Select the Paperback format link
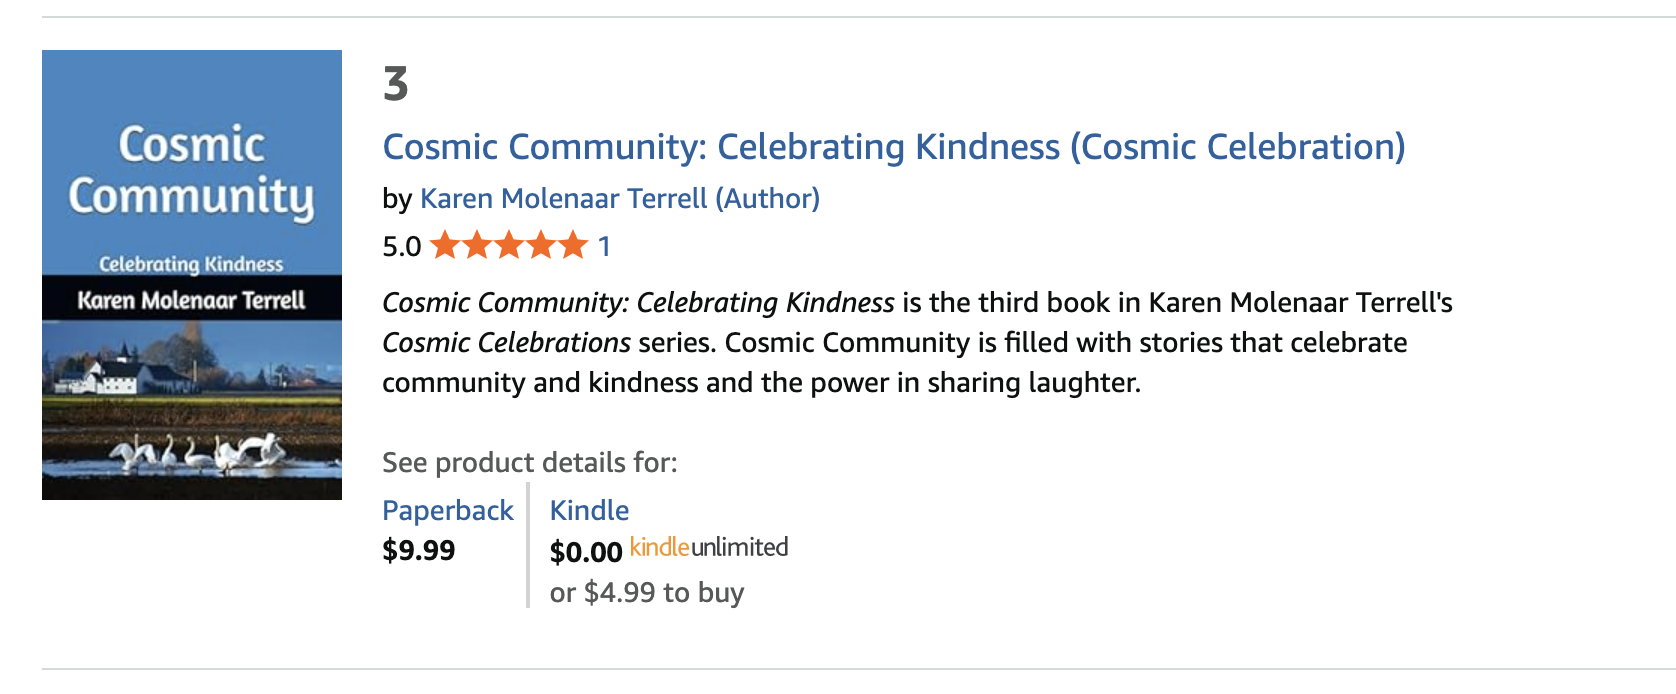 pyautogui.click(x=447, y=511)
